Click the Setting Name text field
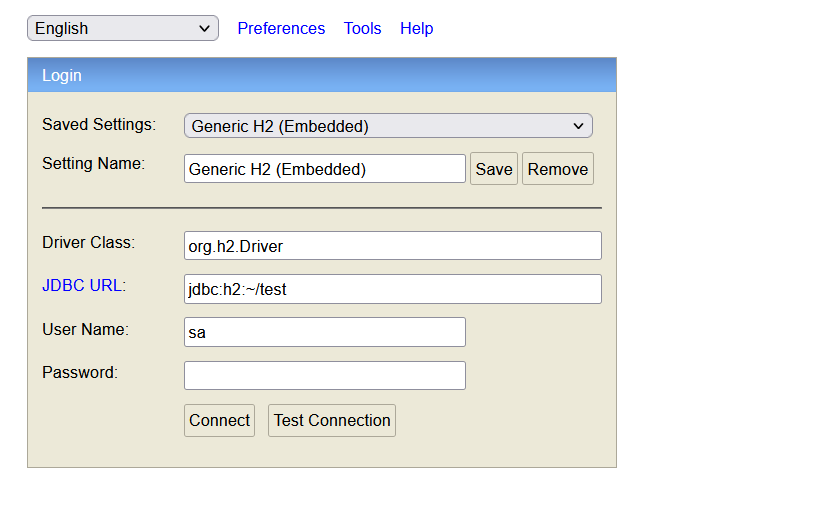 coord(324,169)
